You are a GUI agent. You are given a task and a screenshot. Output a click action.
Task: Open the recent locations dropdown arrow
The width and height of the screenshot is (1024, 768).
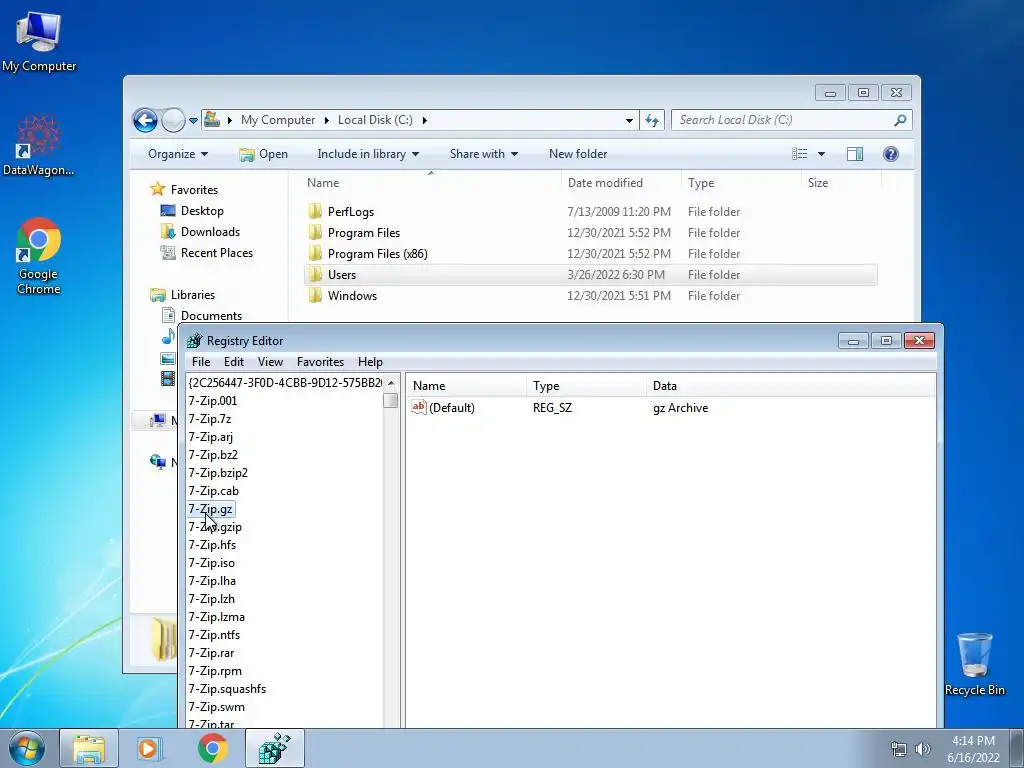point(193,121)
